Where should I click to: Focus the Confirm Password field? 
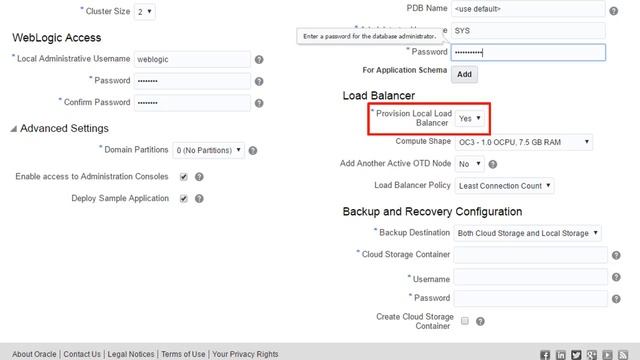click(x=192, y=102)
